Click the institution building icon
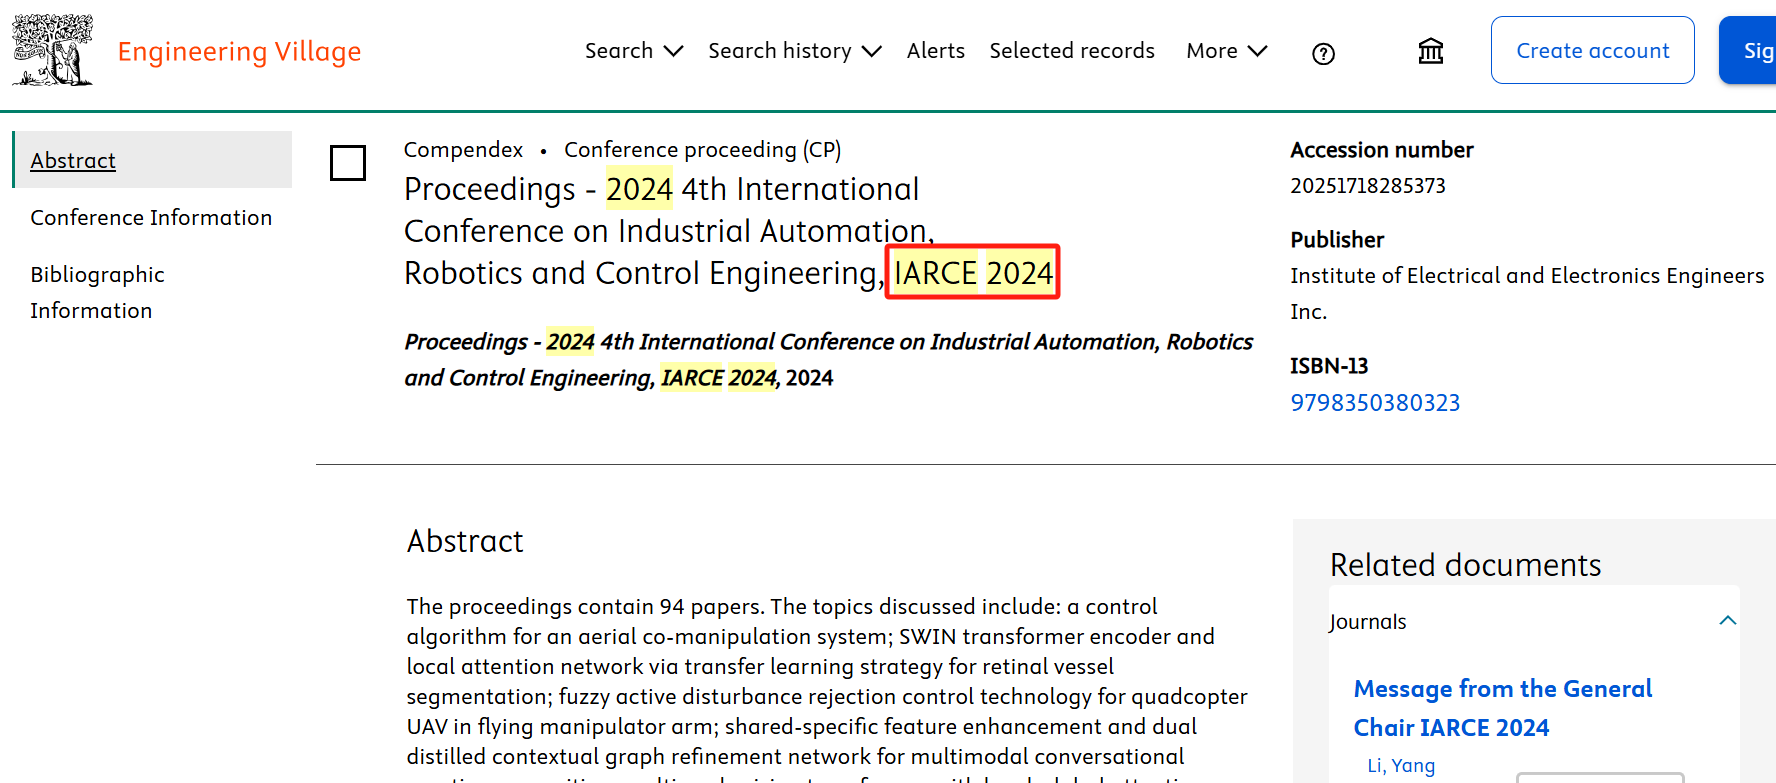 [x=1430, y=51]
